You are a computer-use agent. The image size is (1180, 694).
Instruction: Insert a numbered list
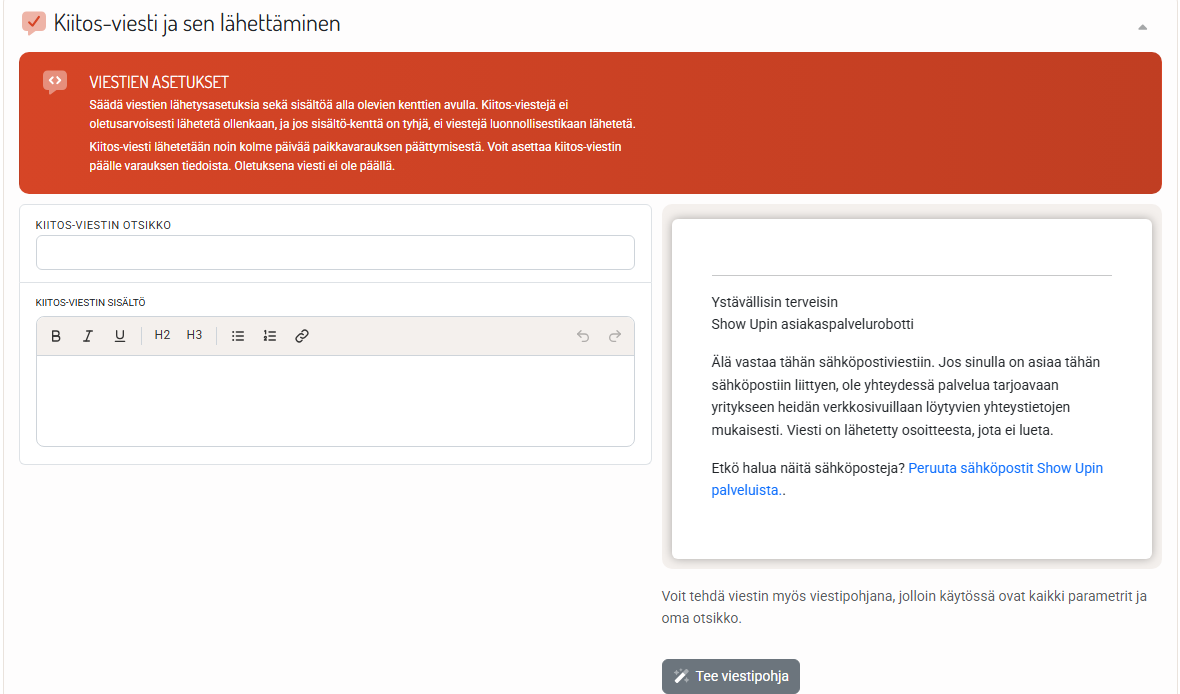[x=269, y=336]
